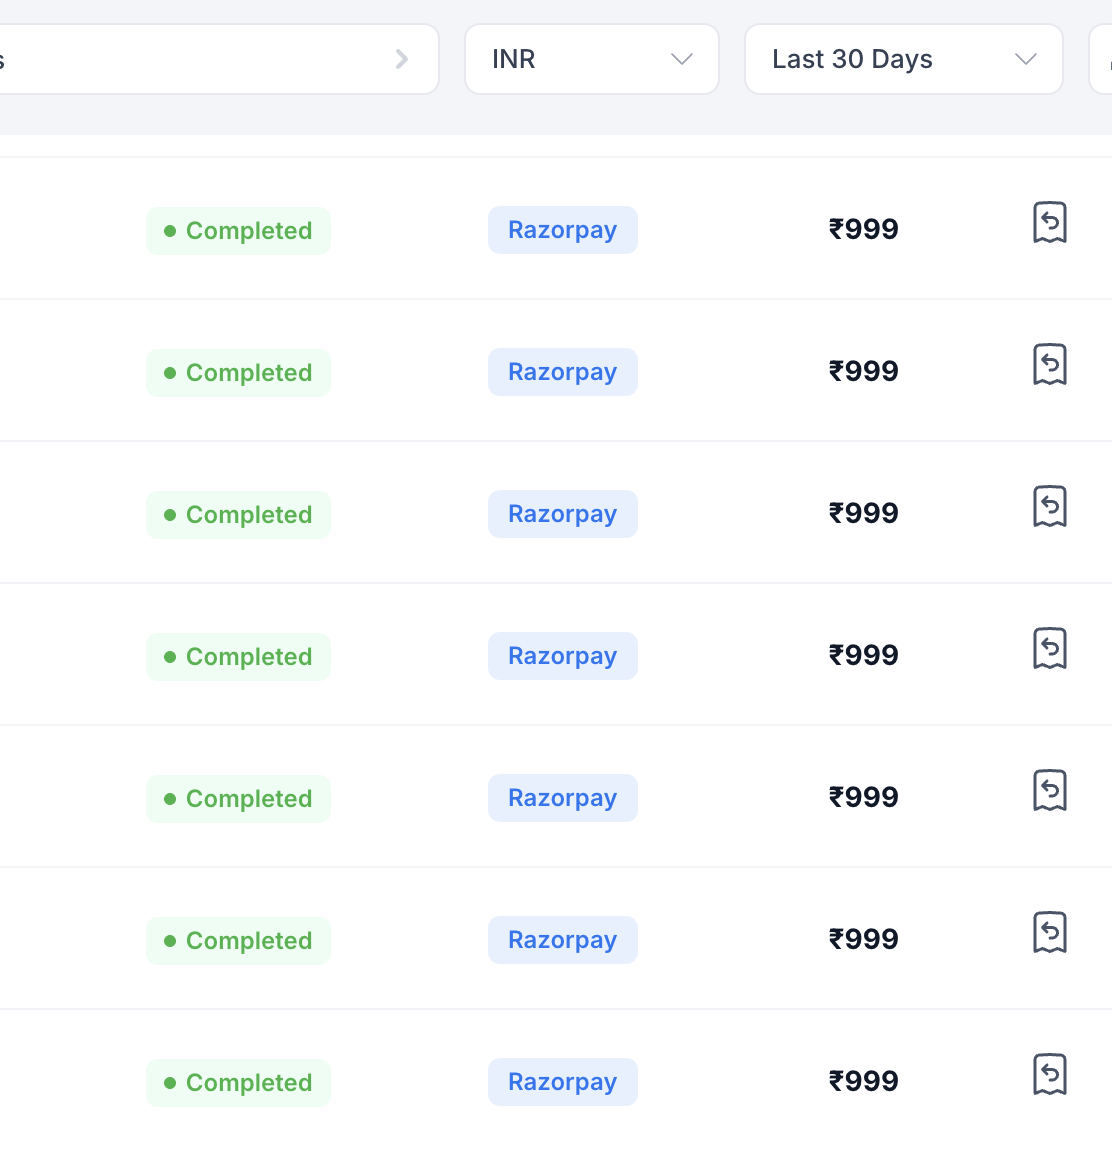Click the ₹999 amount in the fifth row
The height and width of the screenshot is (1150, 1112).
(x=863, y=797)
